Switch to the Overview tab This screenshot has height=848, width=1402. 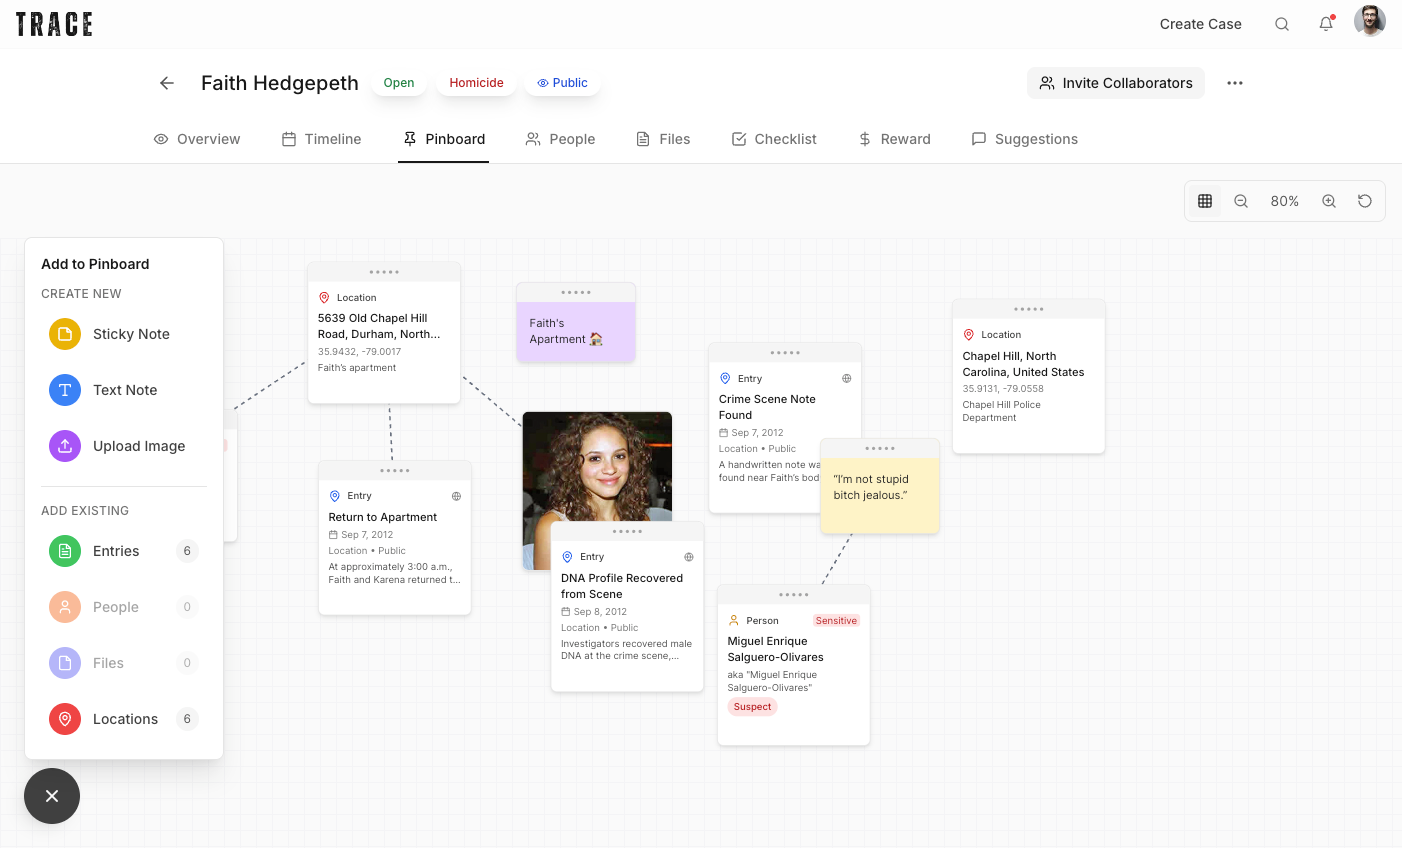tap(197, 139)
